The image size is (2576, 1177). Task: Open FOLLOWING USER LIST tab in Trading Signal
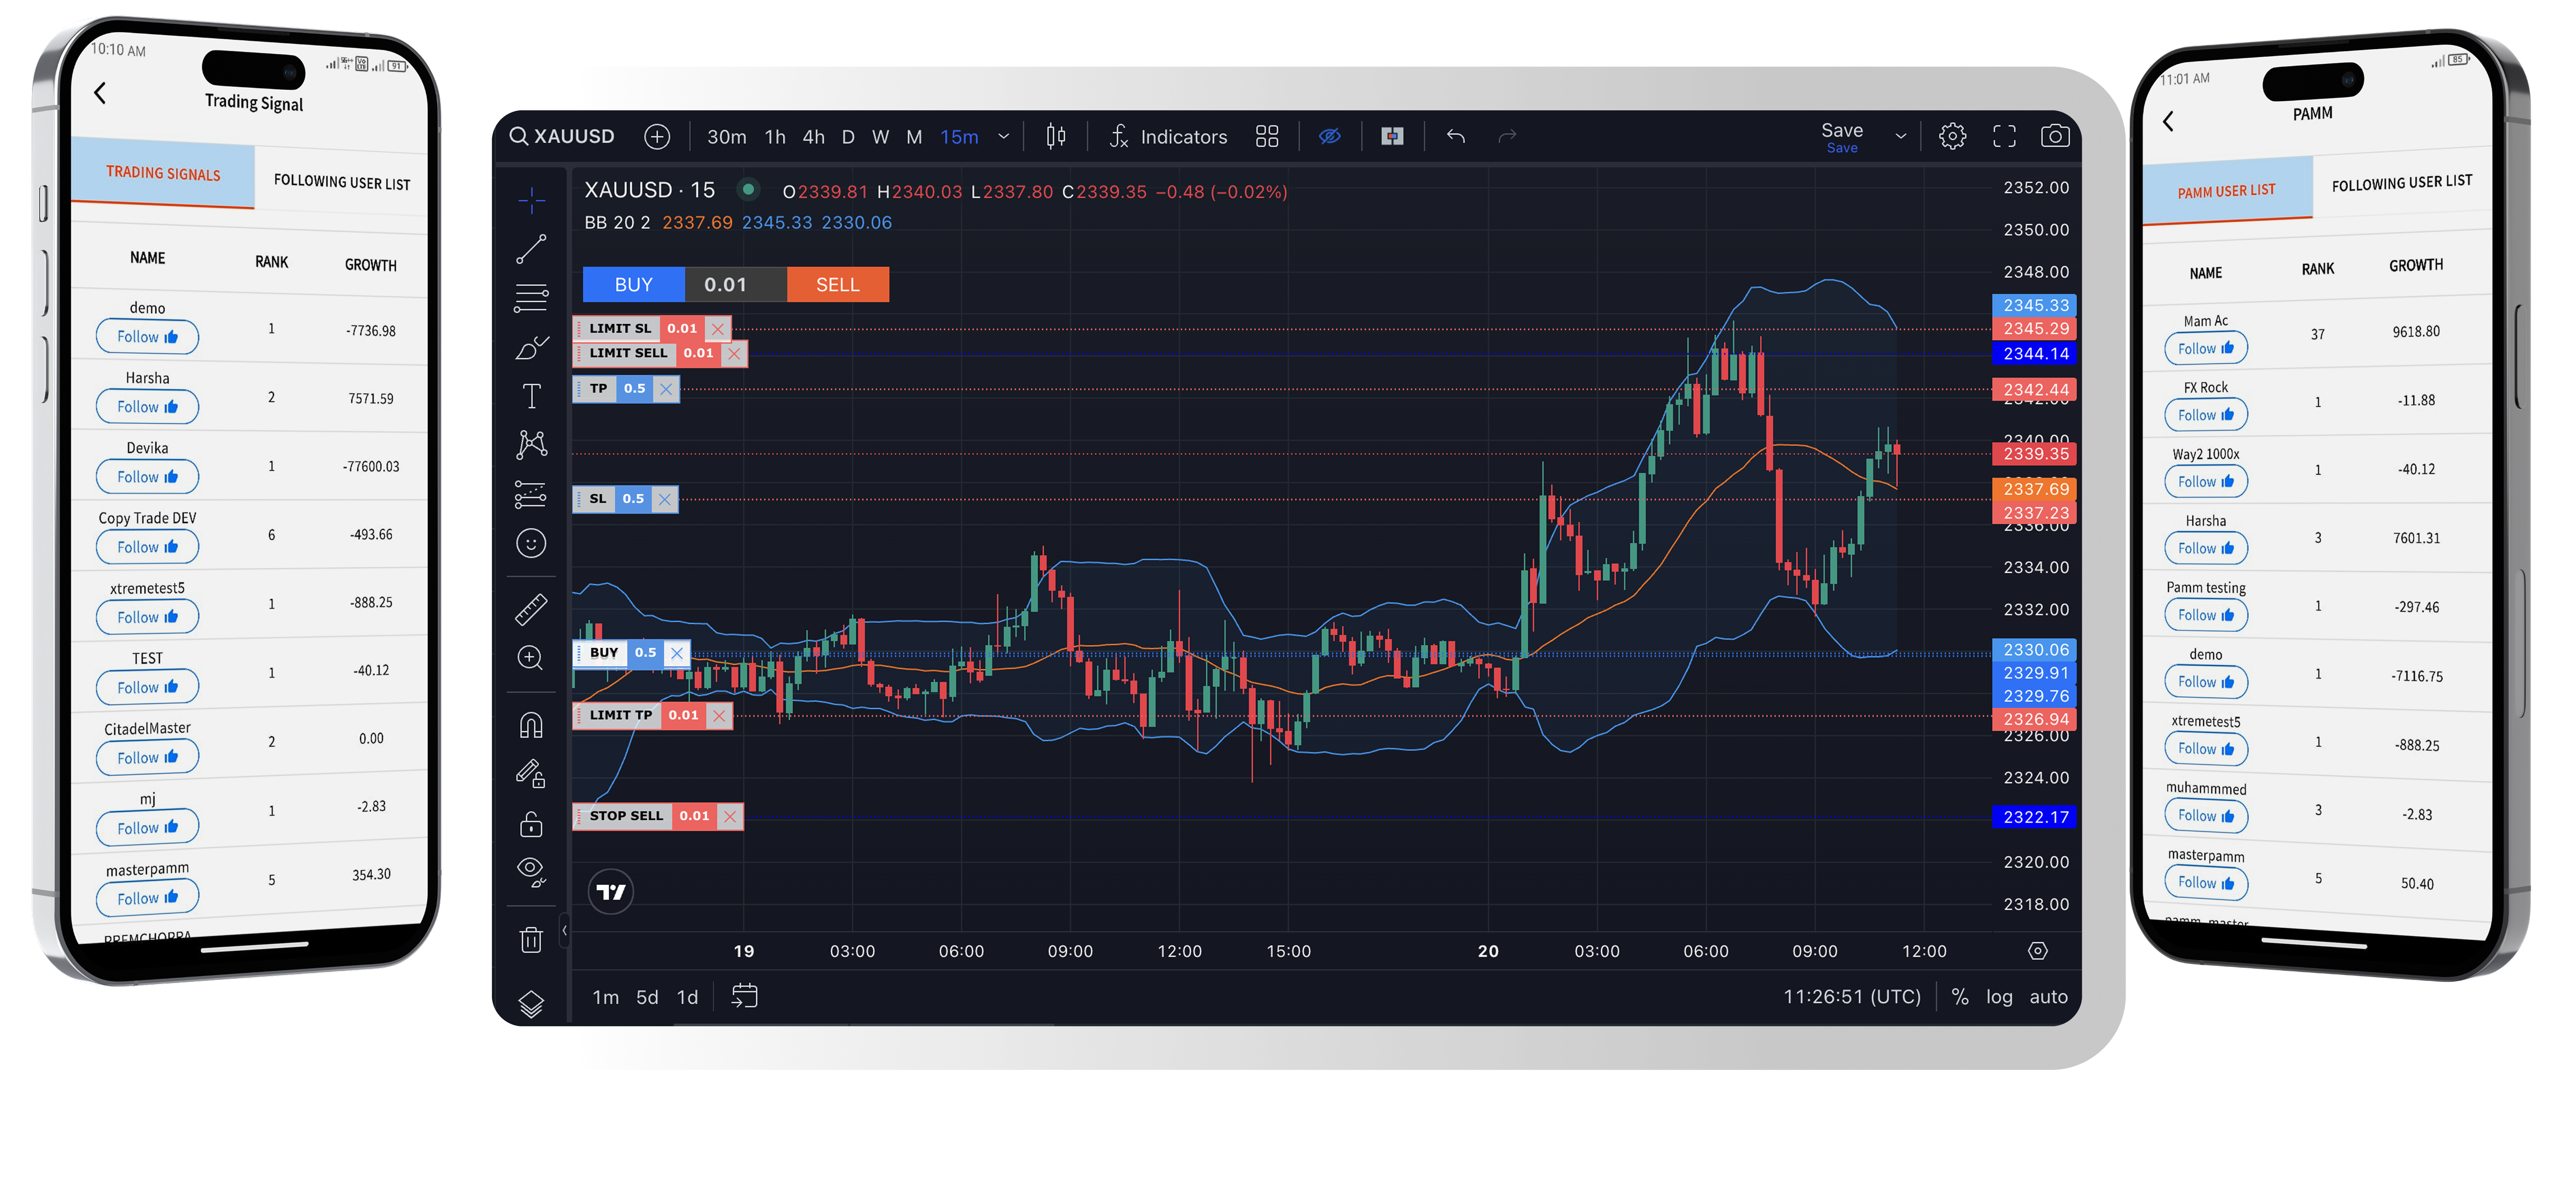point(342,182)
